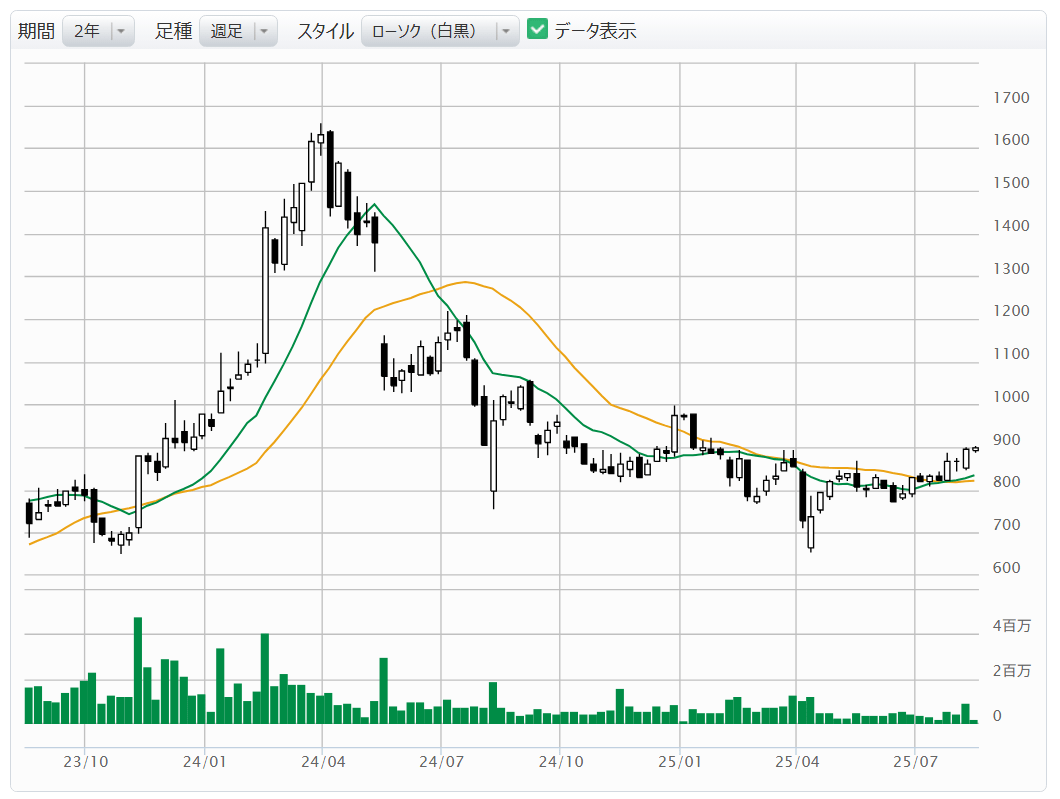Viewport: 1060px width, 799px height.
Task: Click the peak of the green moving-average line
Action: pyautogui.click(x=373, y=205)
